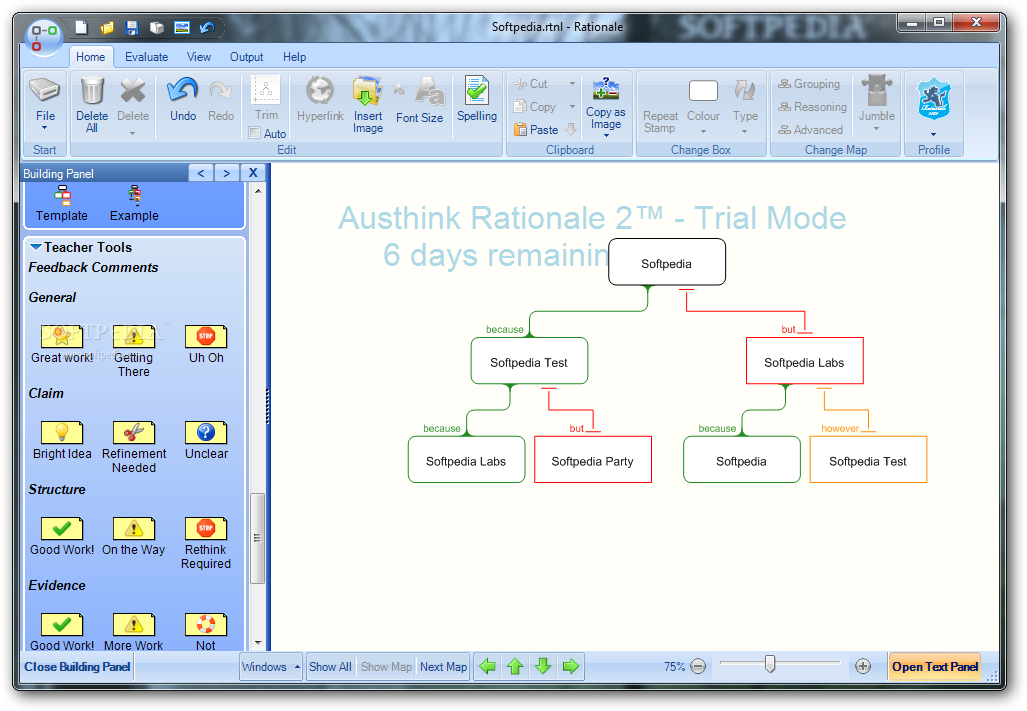This screenshot has height=711, width=1027.
Task: Select the Great work! stamp
Action: (62, 337)
